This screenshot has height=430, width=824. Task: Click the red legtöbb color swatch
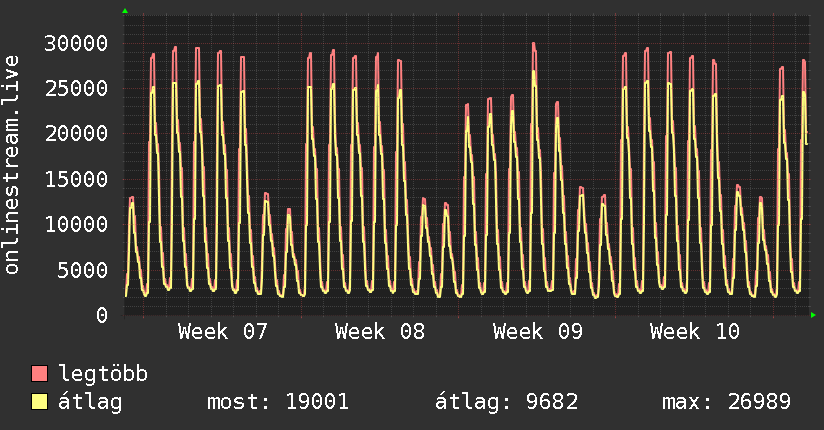pos(40,374)
